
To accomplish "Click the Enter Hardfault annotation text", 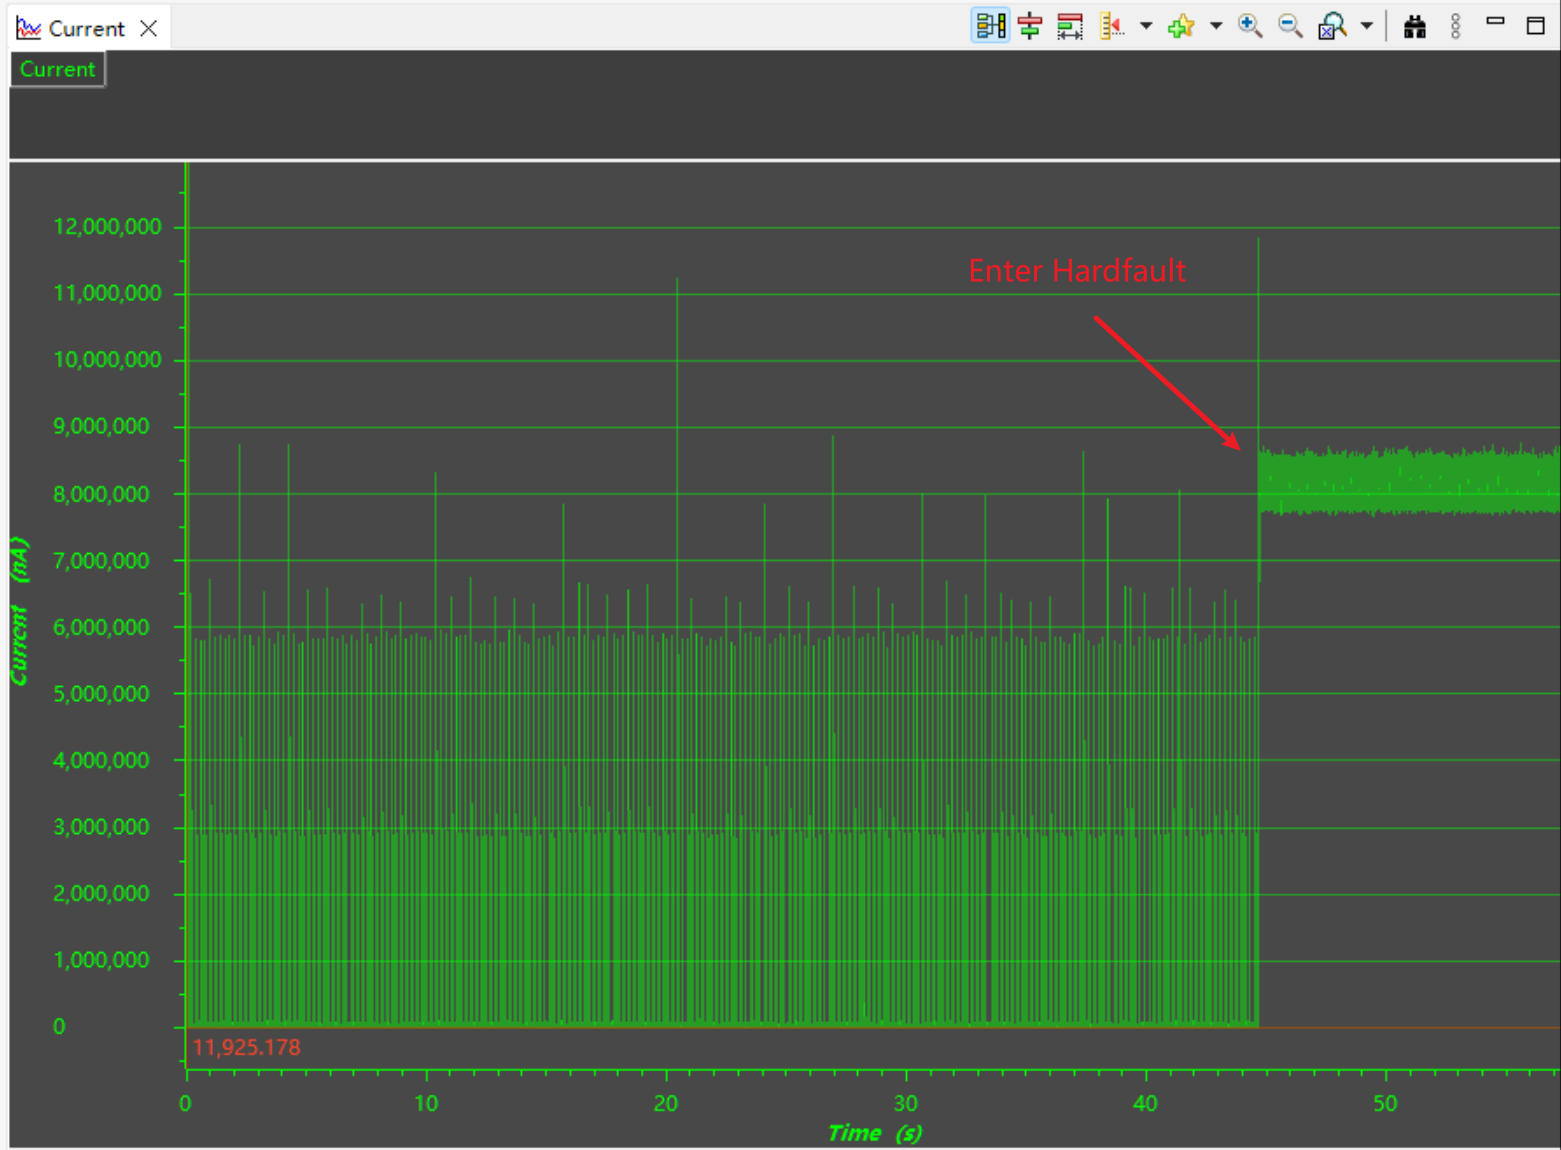I will pyautogui.click(x=1077, y=271).
